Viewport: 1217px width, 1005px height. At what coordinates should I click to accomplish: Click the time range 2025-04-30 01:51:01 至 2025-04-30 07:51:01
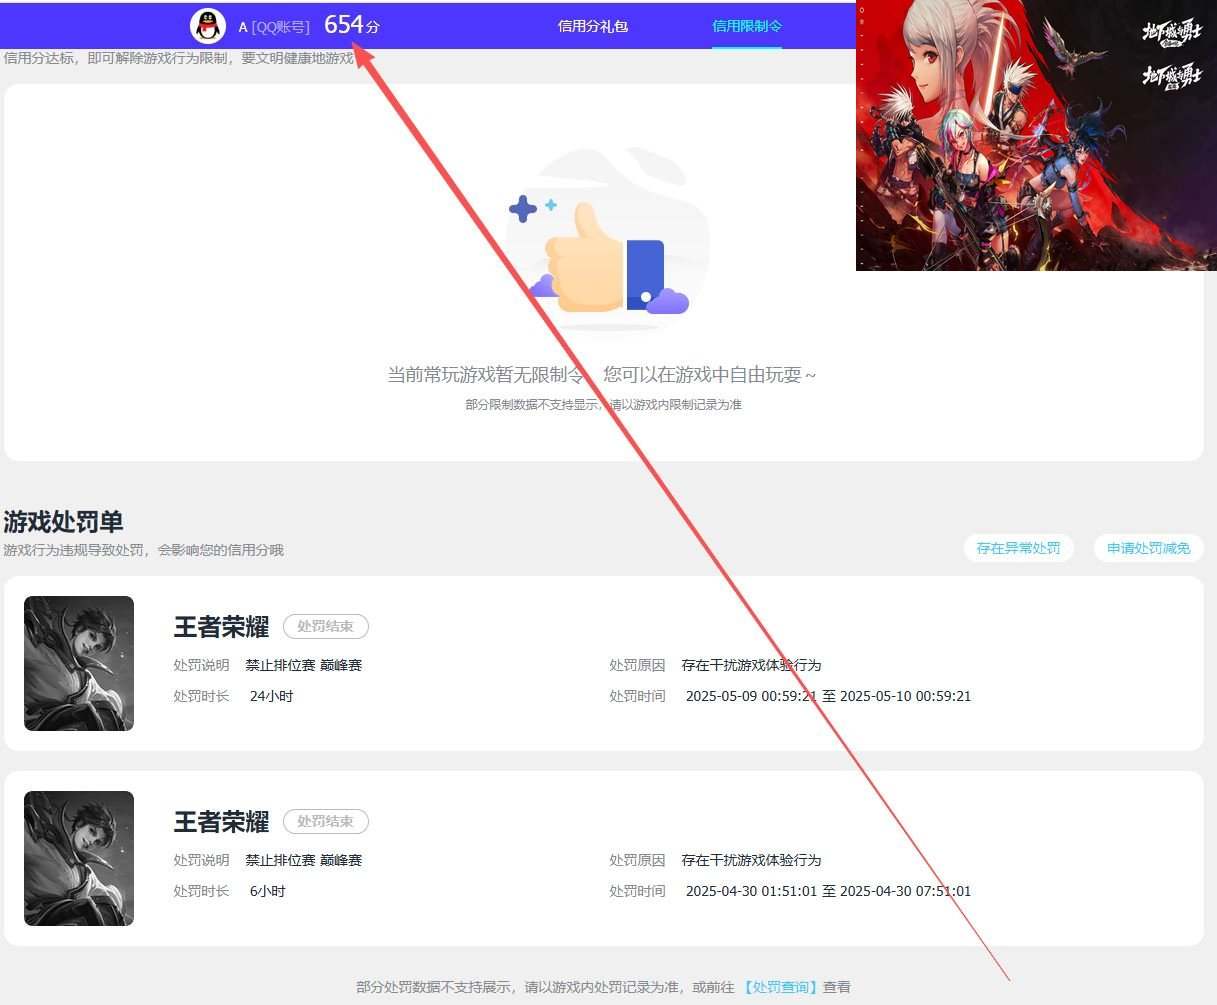pyautogui.click(x=828, y=891)
